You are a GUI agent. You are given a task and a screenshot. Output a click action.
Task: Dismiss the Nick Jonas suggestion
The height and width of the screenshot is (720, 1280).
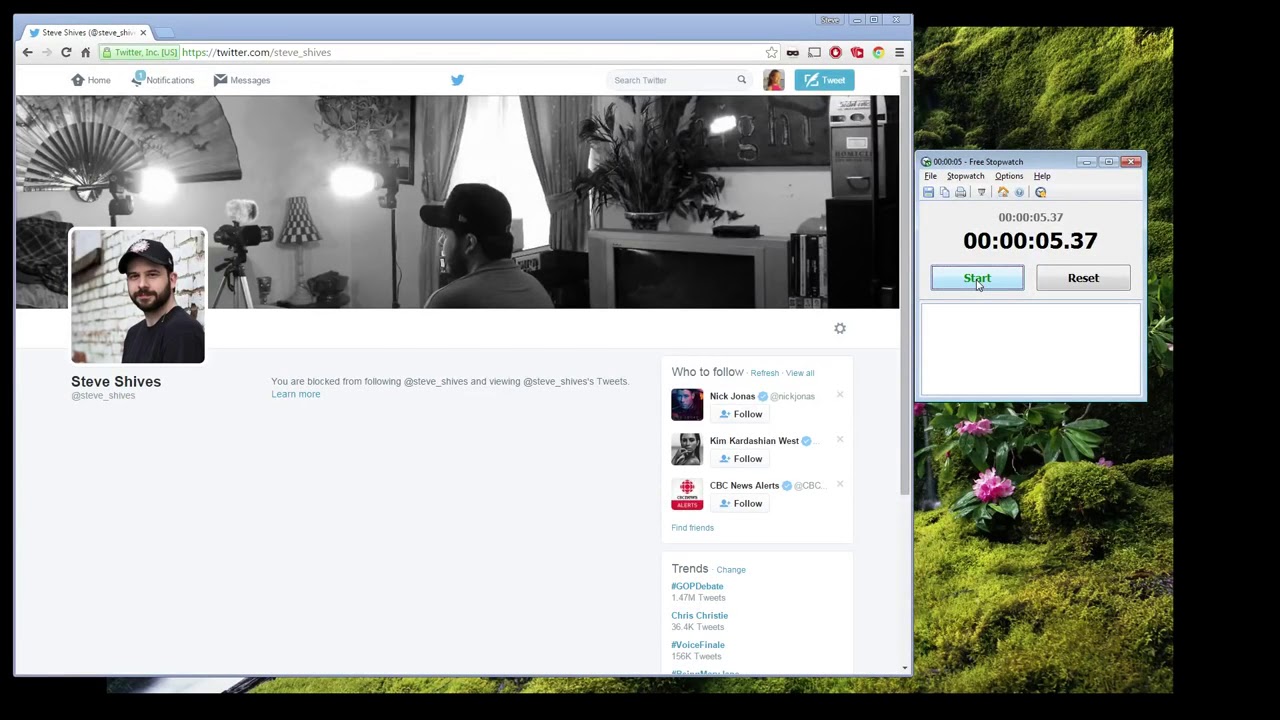(840, 395)
